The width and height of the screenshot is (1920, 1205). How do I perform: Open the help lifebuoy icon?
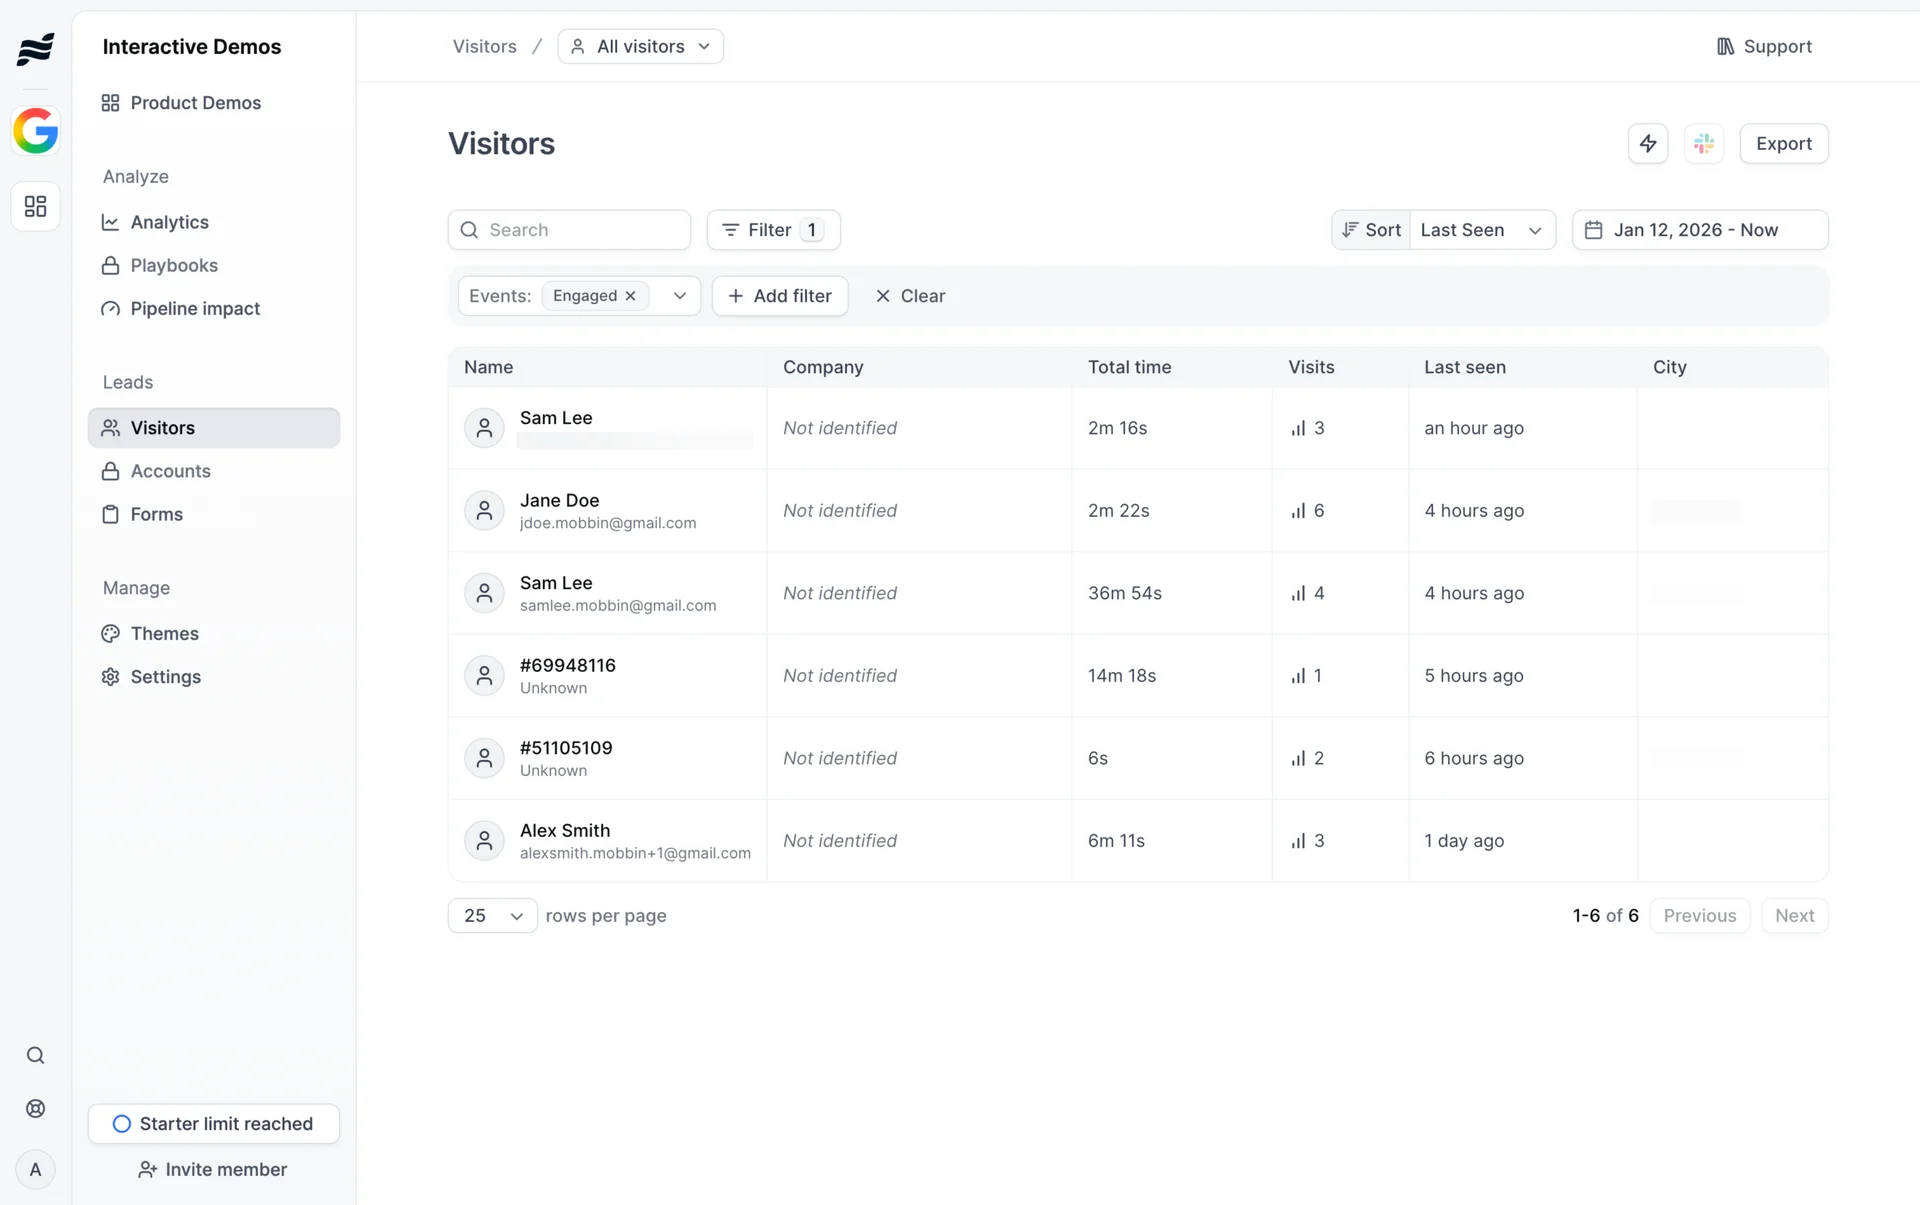[36, 1108]
